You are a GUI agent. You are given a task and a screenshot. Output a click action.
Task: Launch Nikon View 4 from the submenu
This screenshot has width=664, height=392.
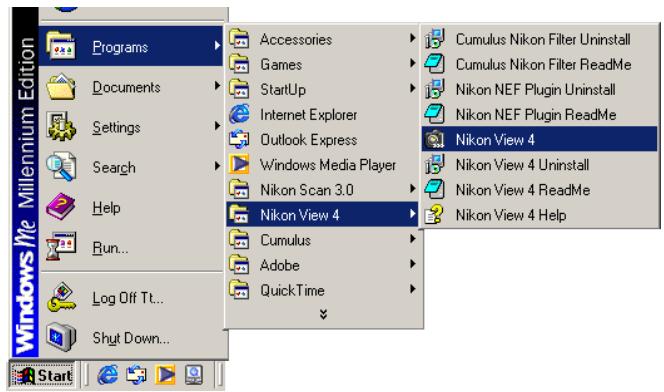pyautogui.click(x=540, y=139)
